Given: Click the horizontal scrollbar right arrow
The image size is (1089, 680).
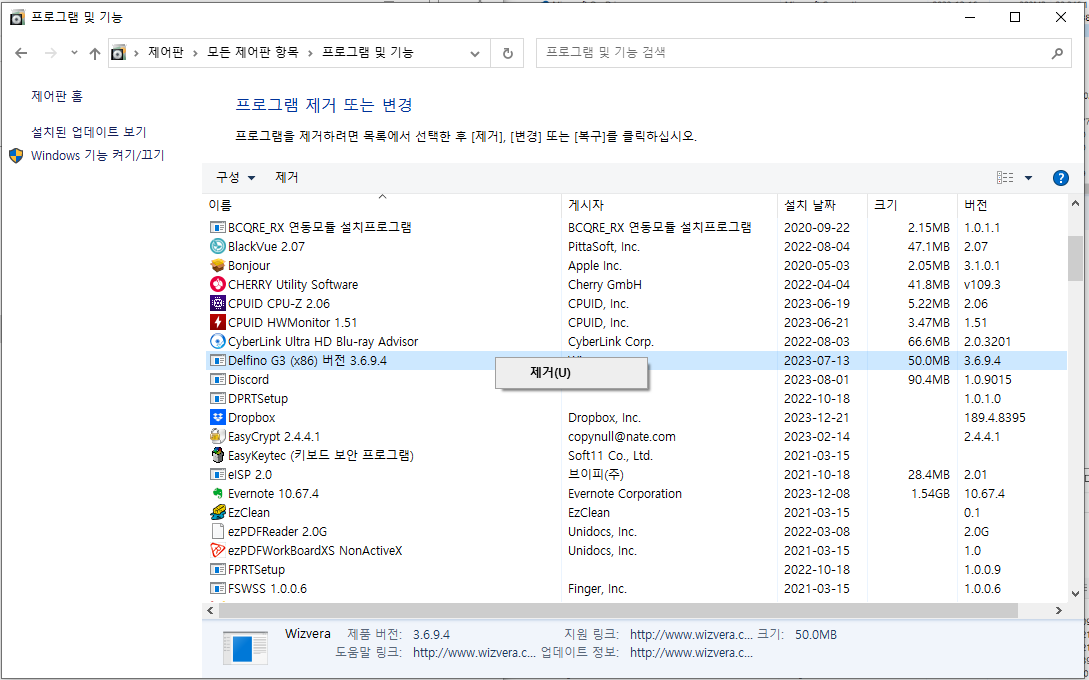Looking at the screenshot, I should pyautogui.click(x=1058, y=611).
